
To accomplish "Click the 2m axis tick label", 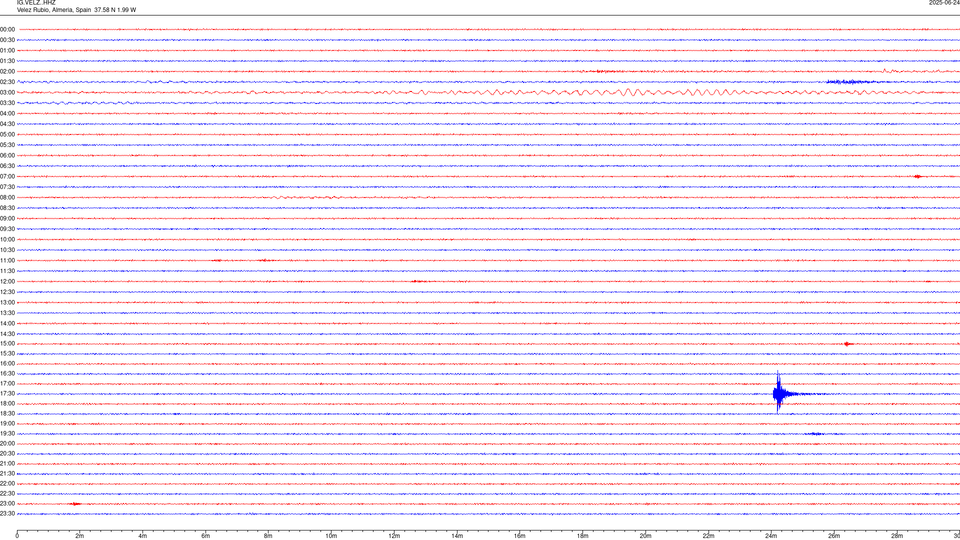I will (x=80, y=536).
